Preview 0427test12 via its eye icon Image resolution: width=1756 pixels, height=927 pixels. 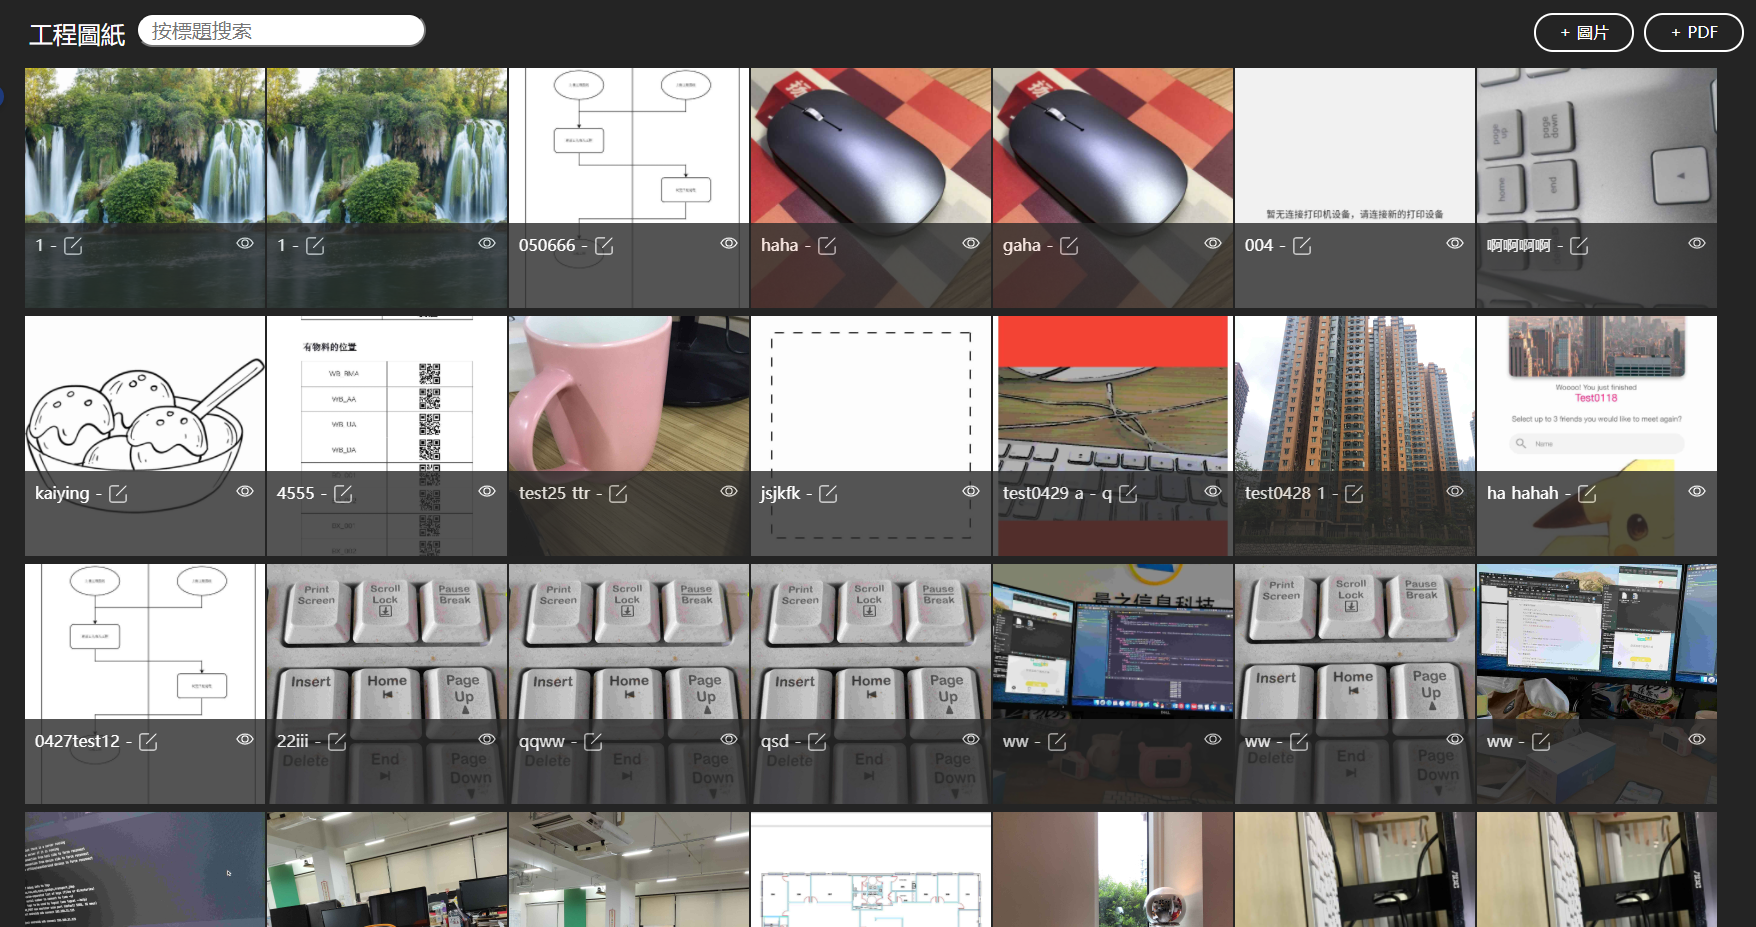tap(245, 739)
